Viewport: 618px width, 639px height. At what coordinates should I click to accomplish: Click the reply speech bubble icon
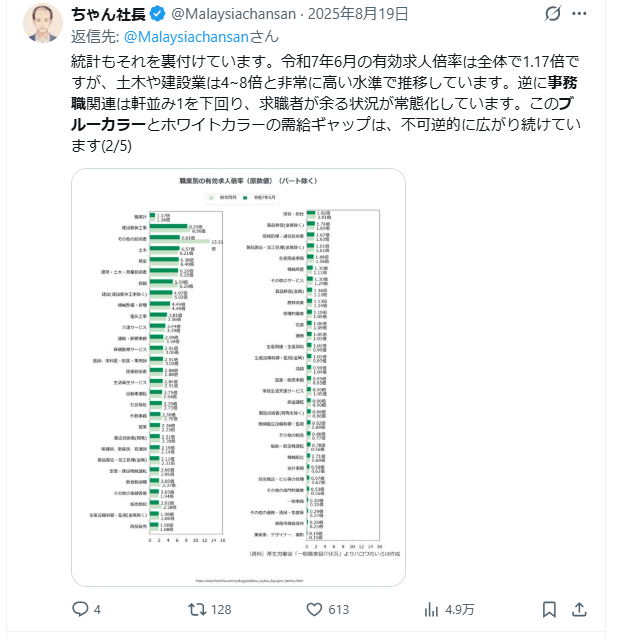pos(81,609)
